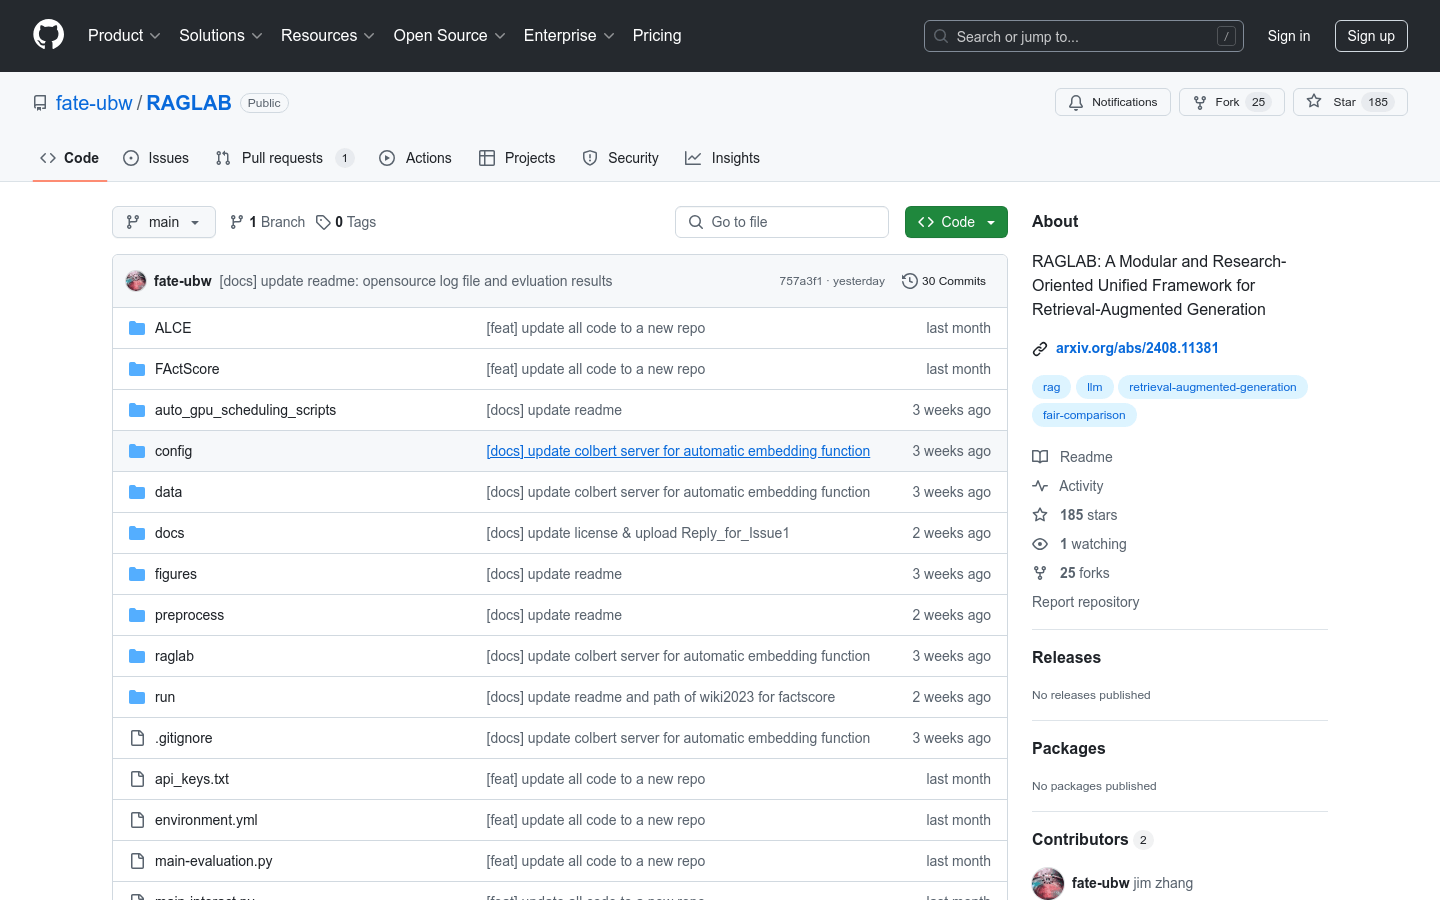
Task: Open commit 757a3f1
Action: click(x=800, y=281)
